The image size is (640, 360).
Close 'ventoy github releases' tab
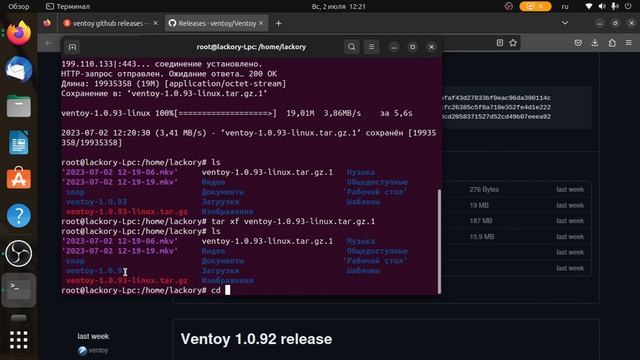click(x=155, y=23)
